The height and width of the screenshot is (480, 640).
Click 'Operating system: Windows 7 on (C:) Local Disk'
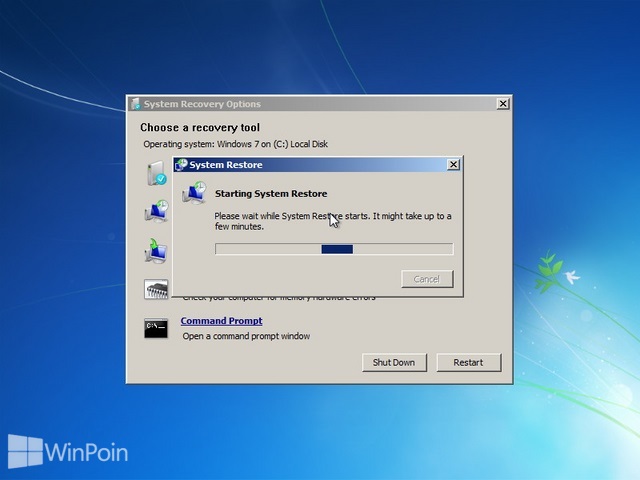coord(236,144)
